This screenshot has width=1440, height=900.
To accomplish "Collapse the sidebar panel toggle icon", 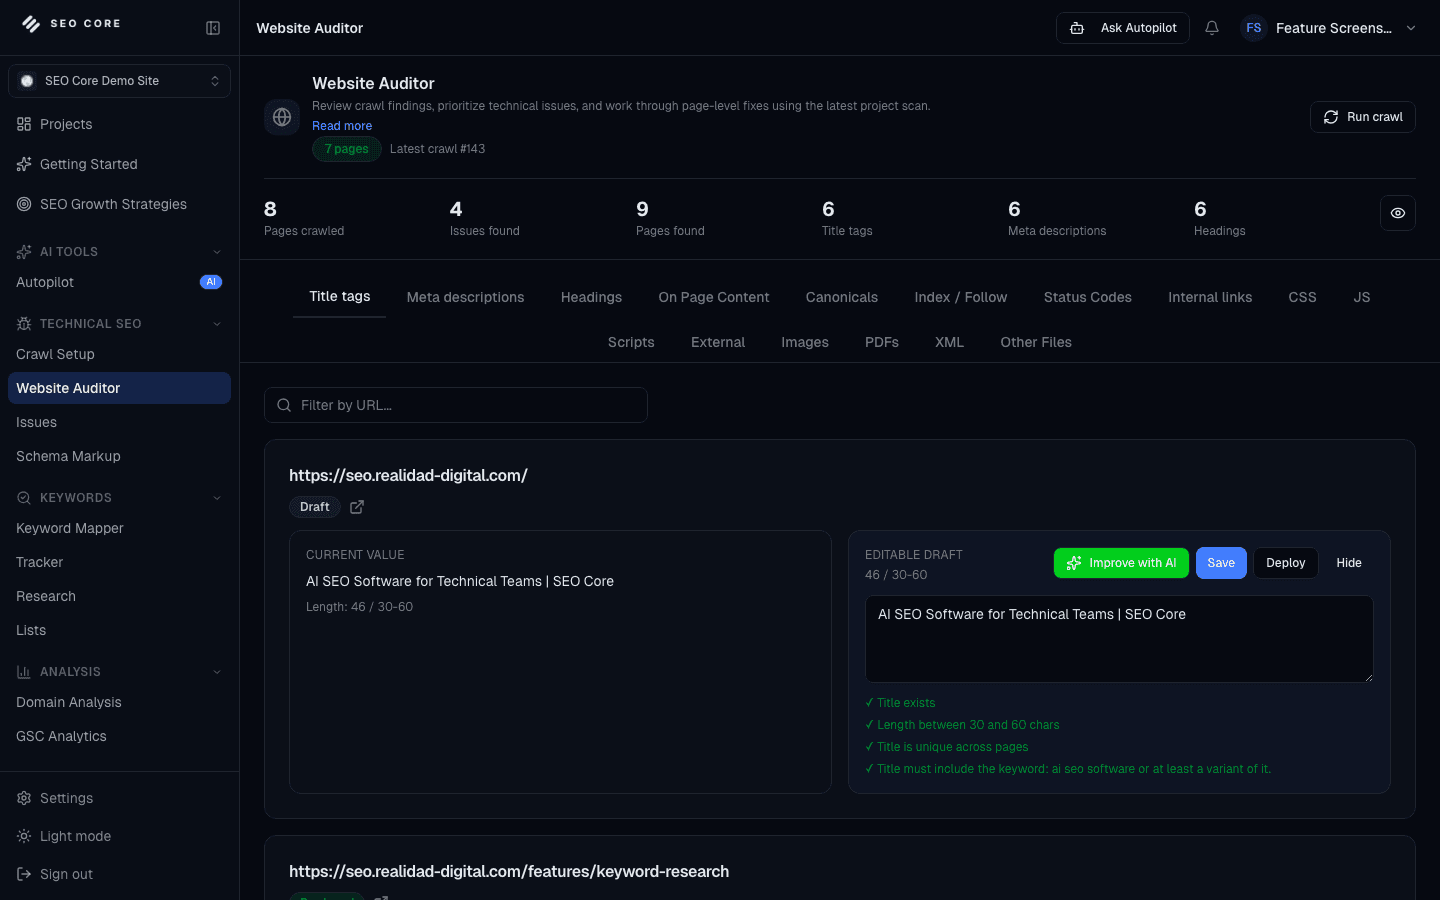I will click(x=213, y=28).
